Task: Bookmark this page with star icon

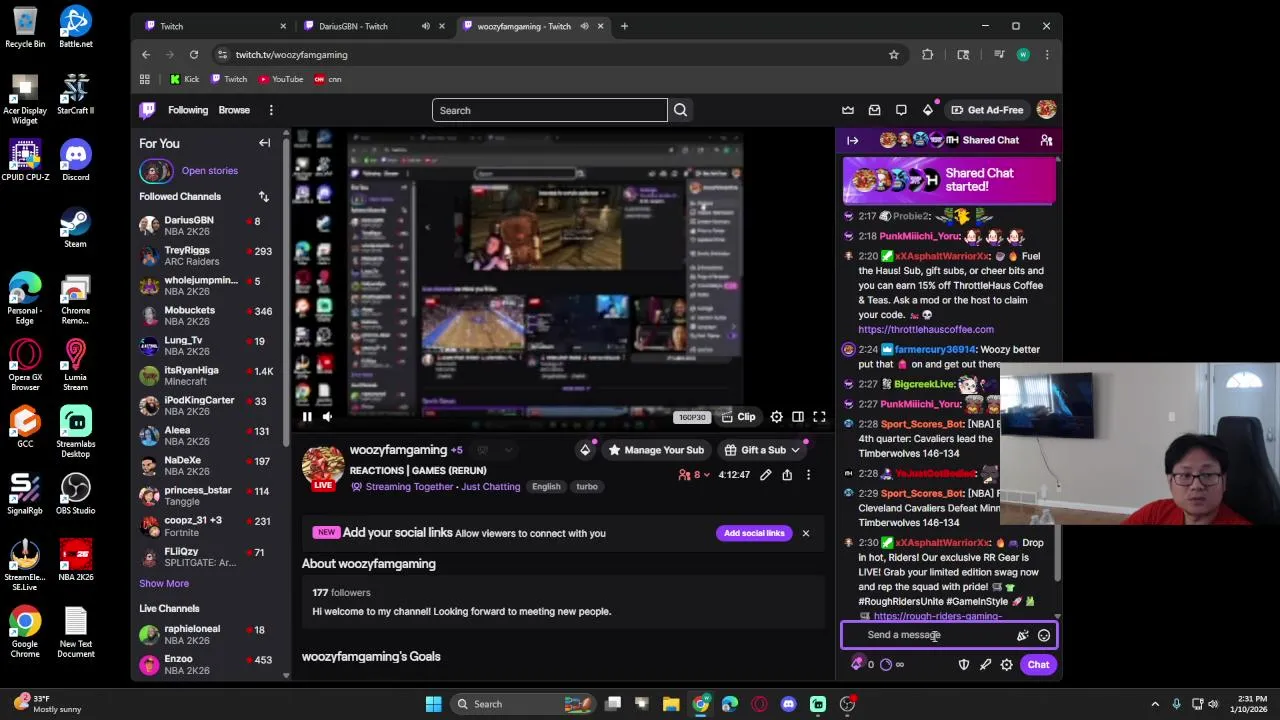Action: click(894, 55)
